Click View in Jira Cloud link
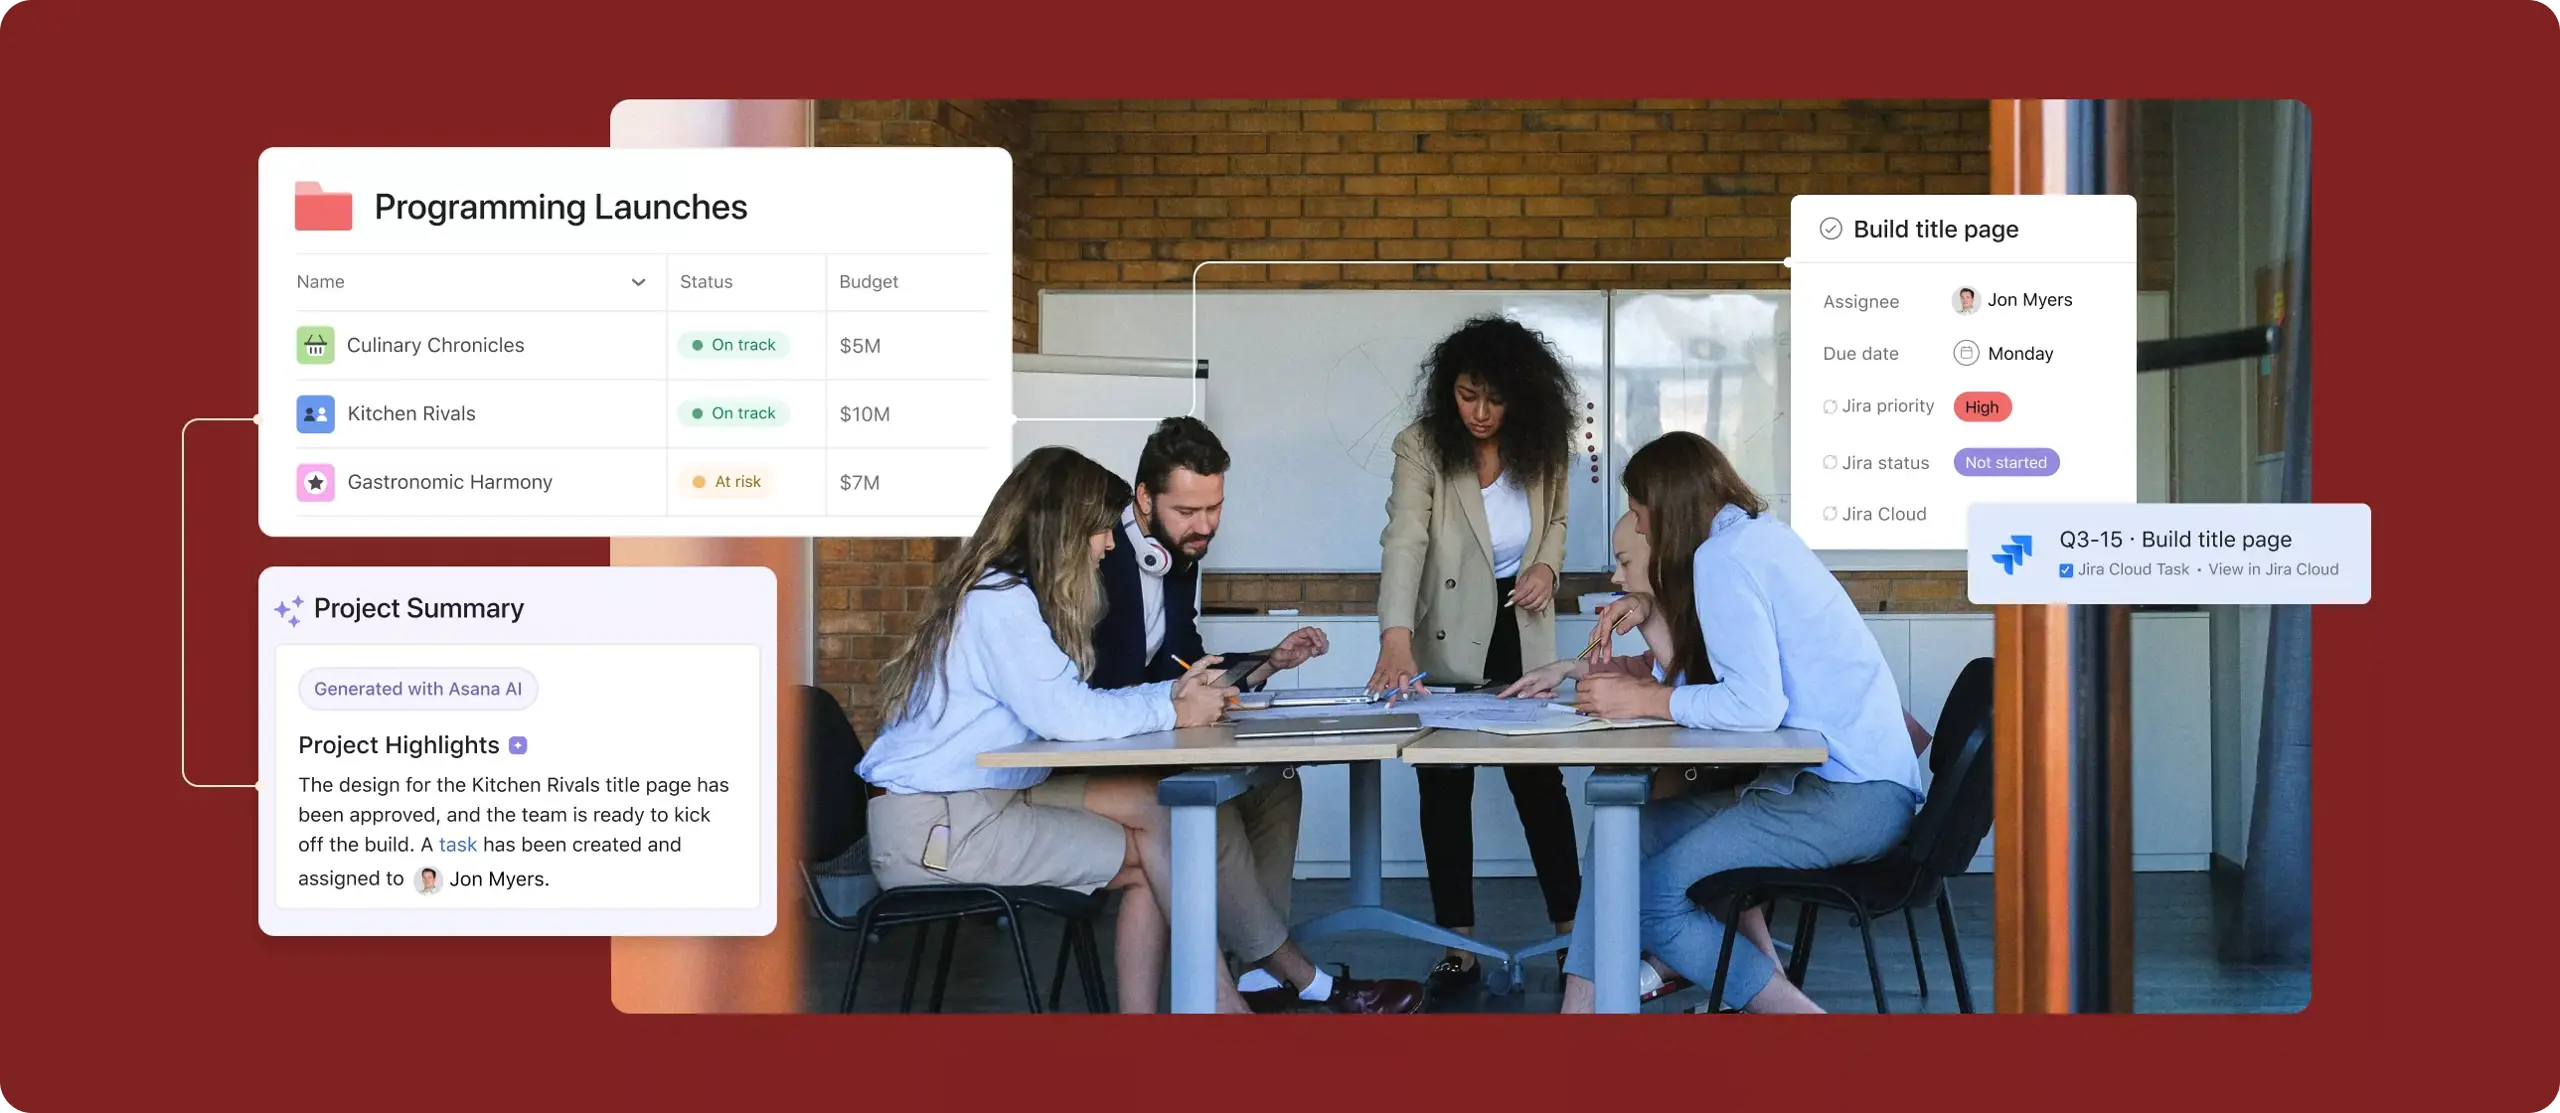This screenshot has height=1113, width=2560. [x=2271, y=571]
